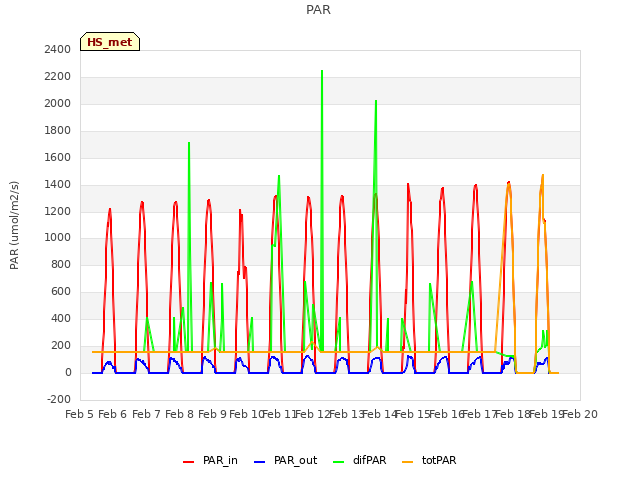Click the blue PAR_out legend color marker
The height and width of the screenshot is (480, 640).
[259, 462]
